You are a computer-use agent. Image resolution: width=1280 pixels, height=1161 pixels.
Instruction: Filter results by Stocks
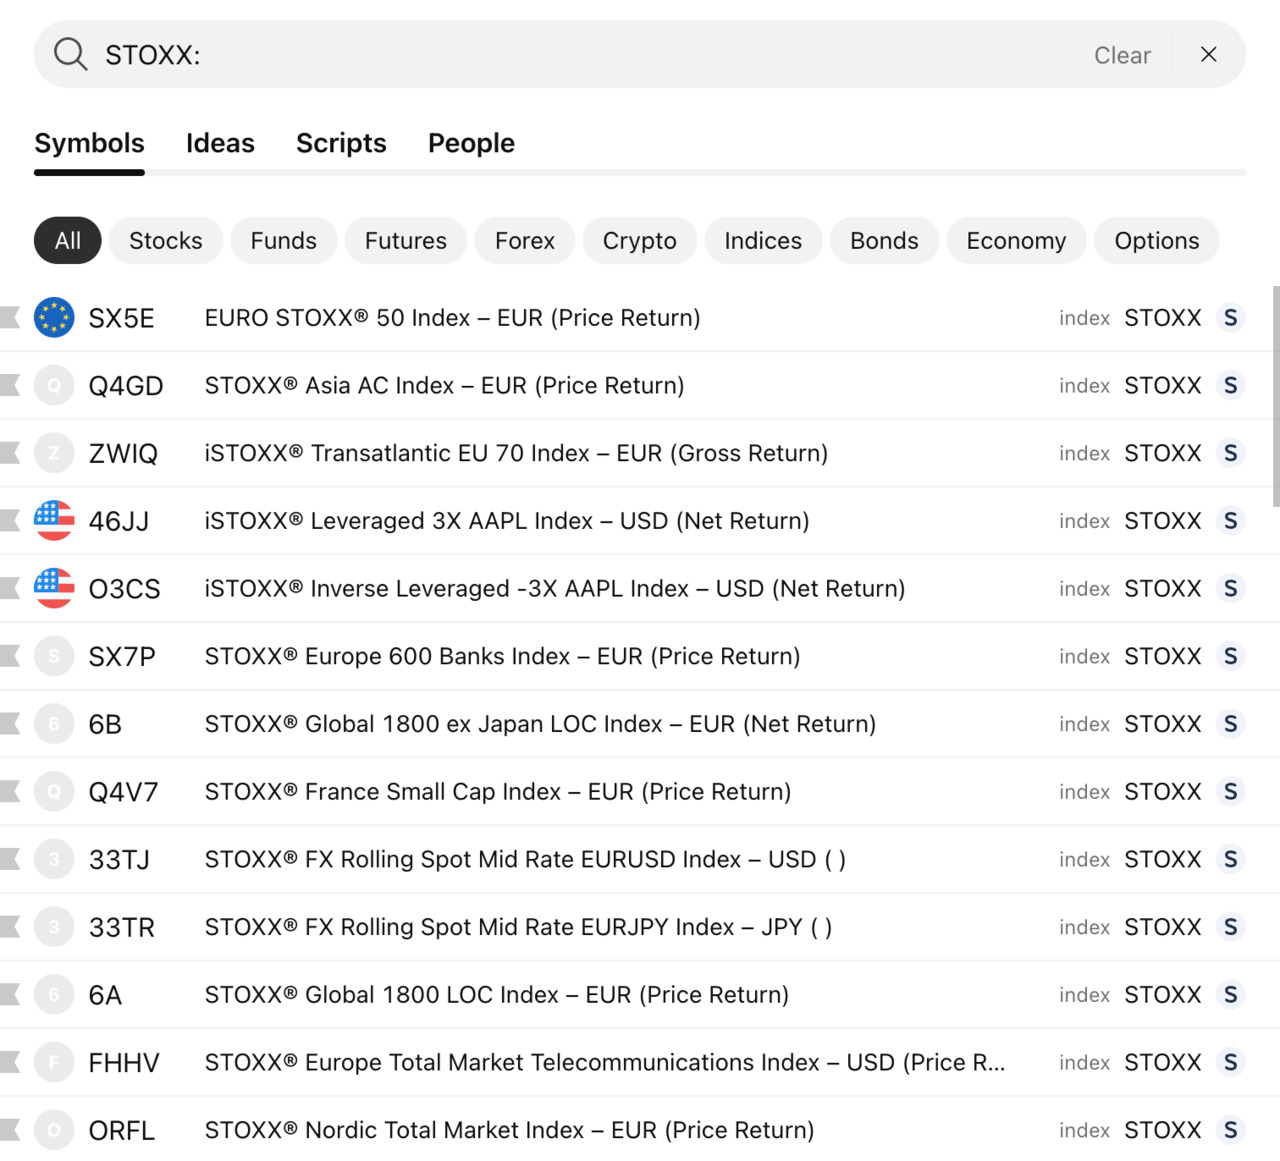point(165,241)
